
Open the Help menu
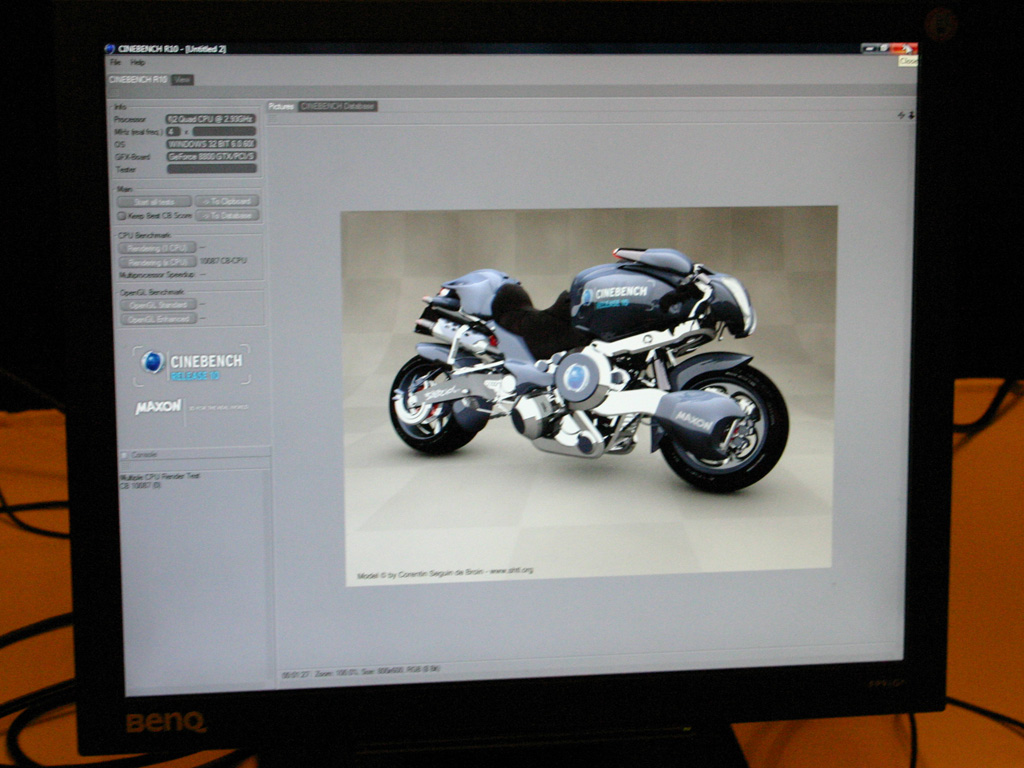[137, 63]
